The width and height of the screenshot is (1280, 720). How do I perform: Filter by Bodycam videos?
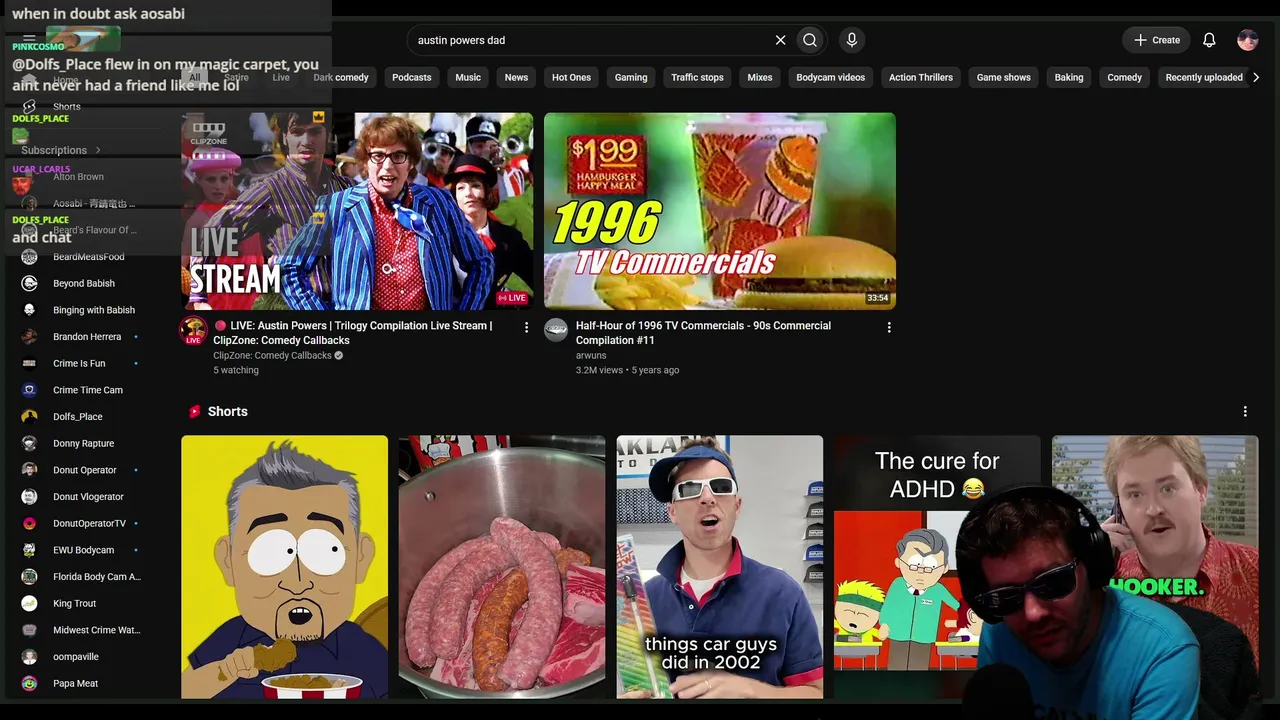[x=830, y=77]
